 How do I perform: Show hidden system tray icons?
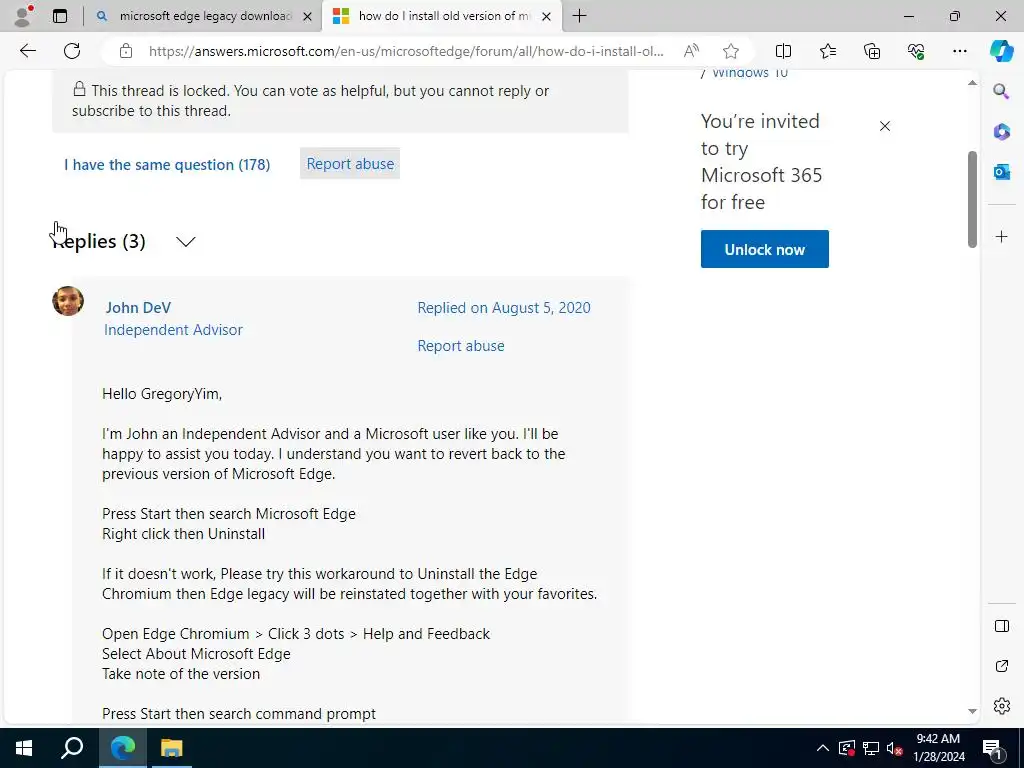[x=823, y=748]
